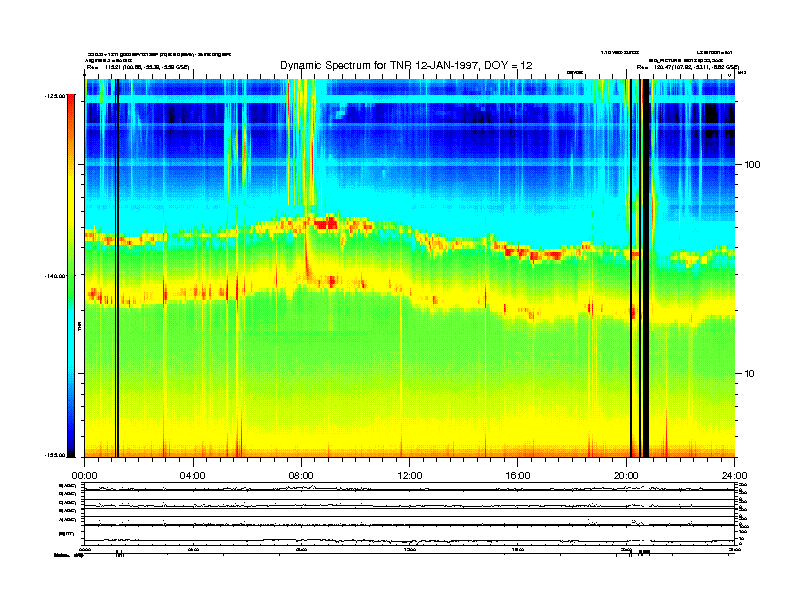Click the 10 frequency-axis label
This screenshot has width=792, height=612.
pyautogui.click(x=750, y=374)
